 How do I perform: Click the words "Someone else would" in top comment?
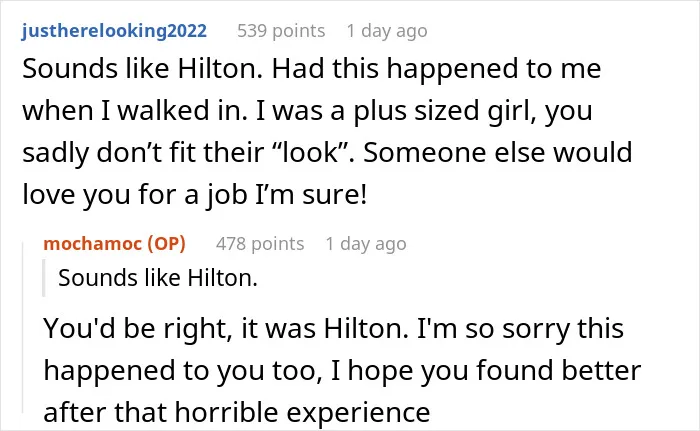click(x=498, y=152)
